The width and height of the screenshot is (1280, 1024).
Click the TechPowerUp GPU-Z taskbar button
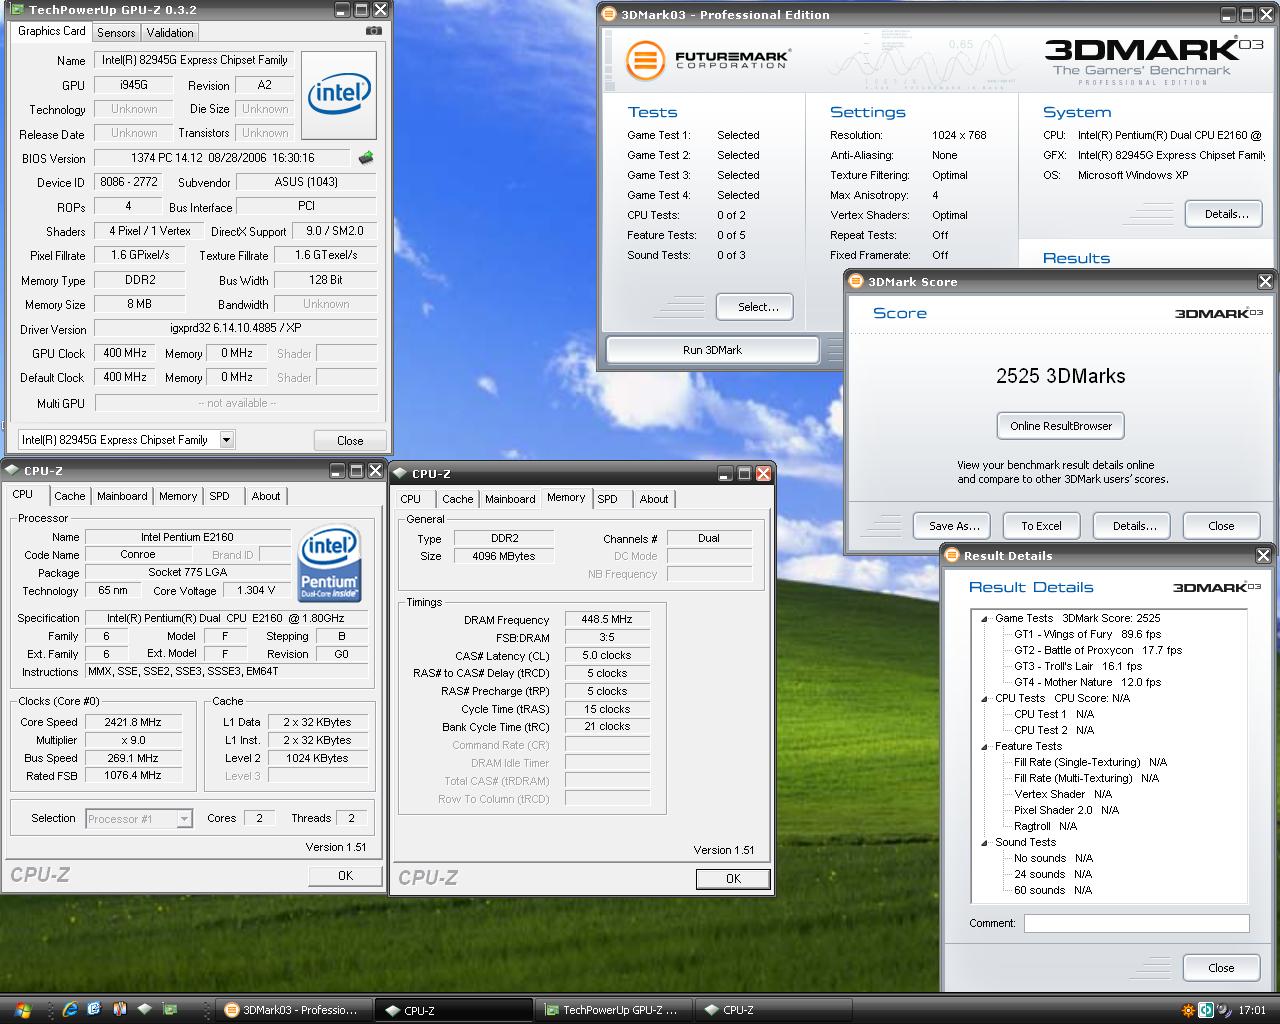tap(612, 1010)
